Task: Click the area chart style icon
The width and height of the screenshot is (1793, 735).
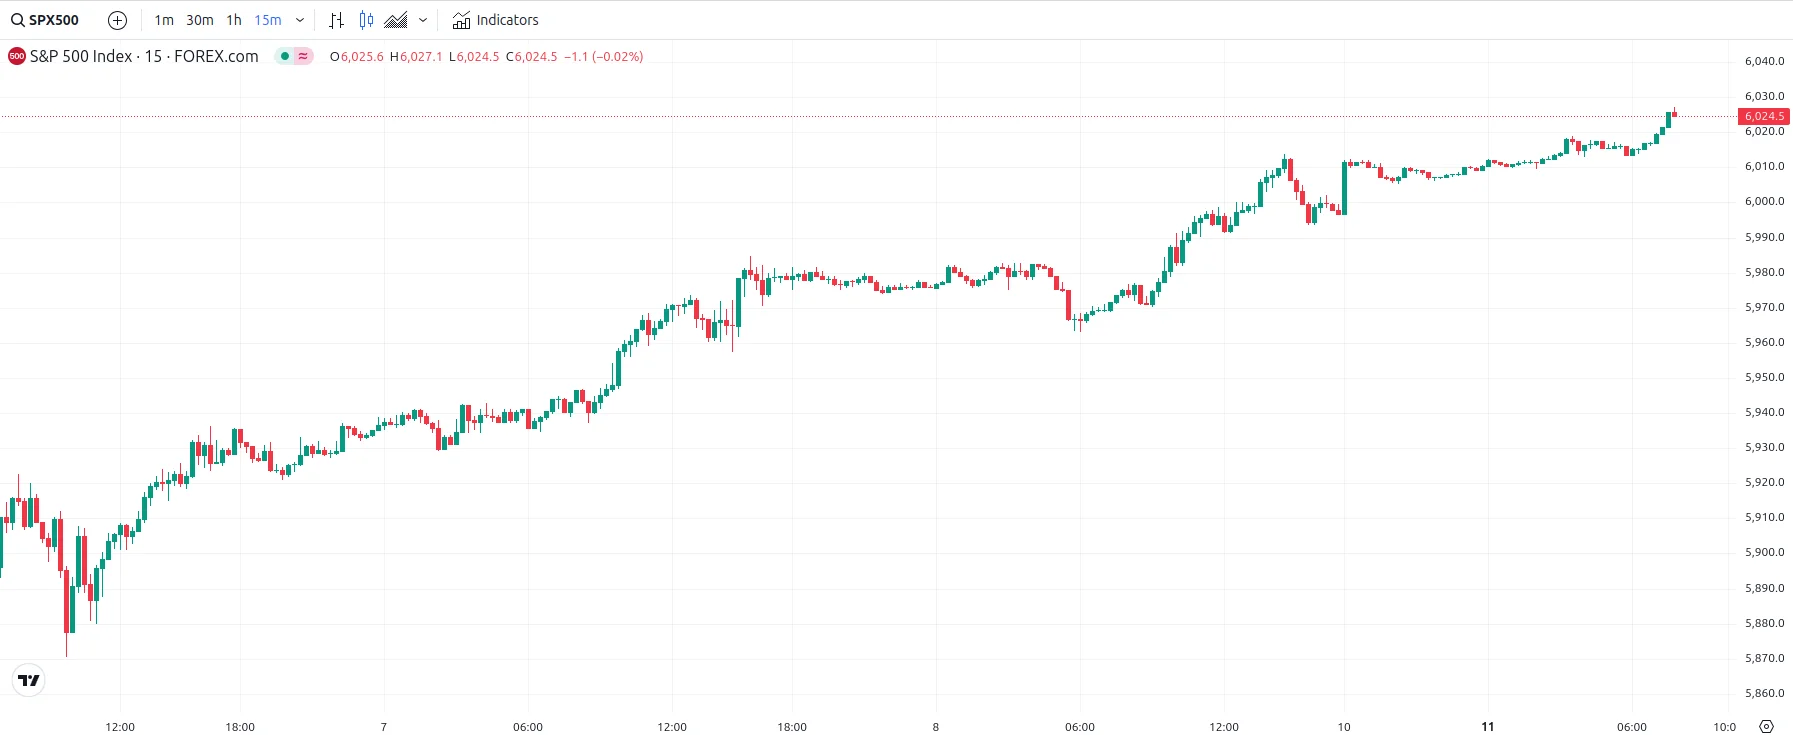Action: click(x=396, y=19)
